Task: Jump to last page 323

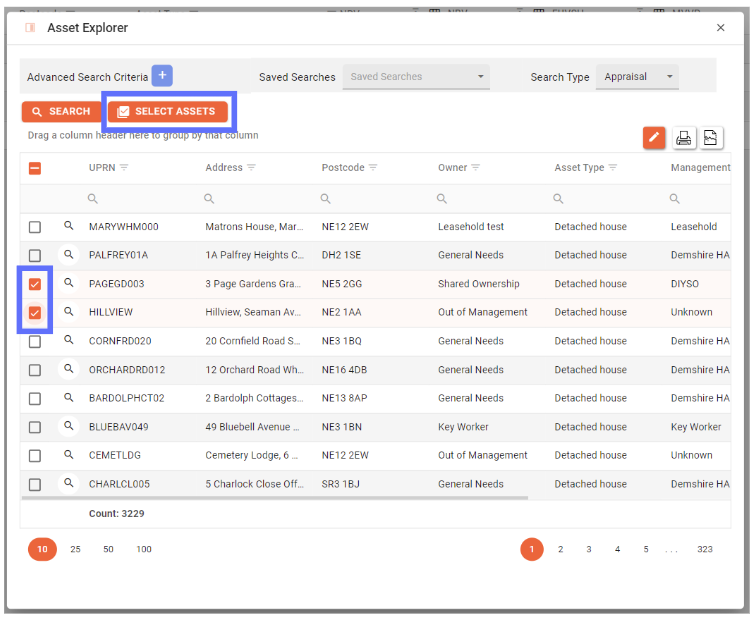Action: [705, 549]
